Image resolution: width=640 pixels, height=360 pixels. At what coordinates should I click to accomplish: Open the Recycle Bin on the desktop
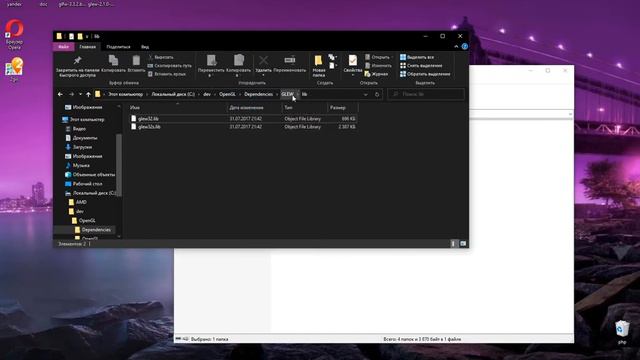(x=622, y=332)
